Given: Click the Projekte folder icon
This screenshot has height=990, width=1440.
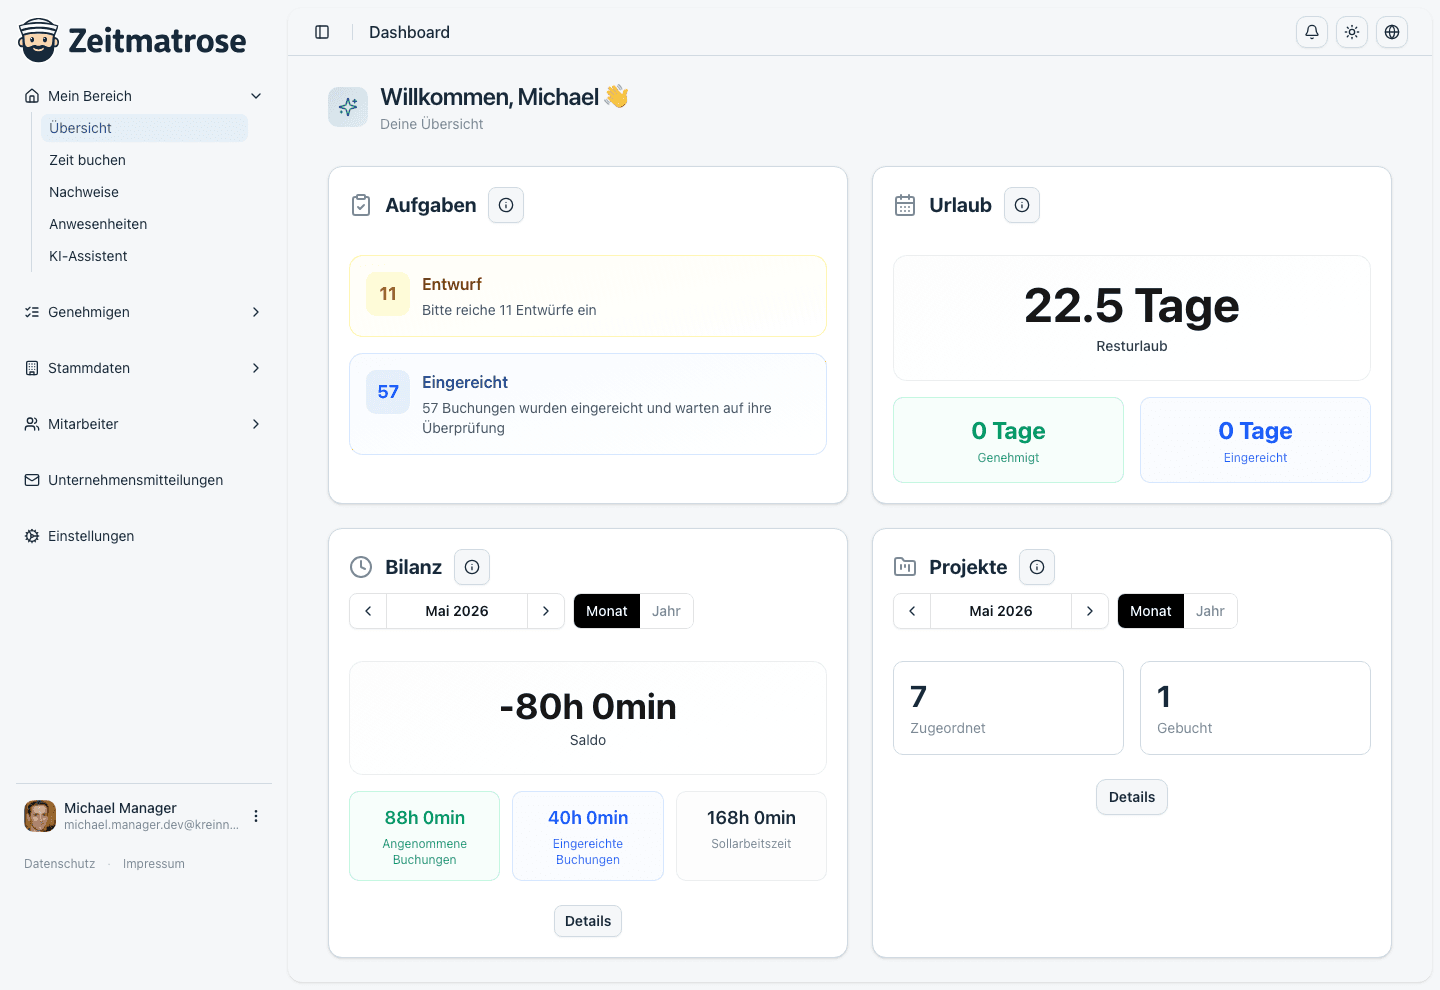Looking at the screenshot, I should click(x=905, y=567).
